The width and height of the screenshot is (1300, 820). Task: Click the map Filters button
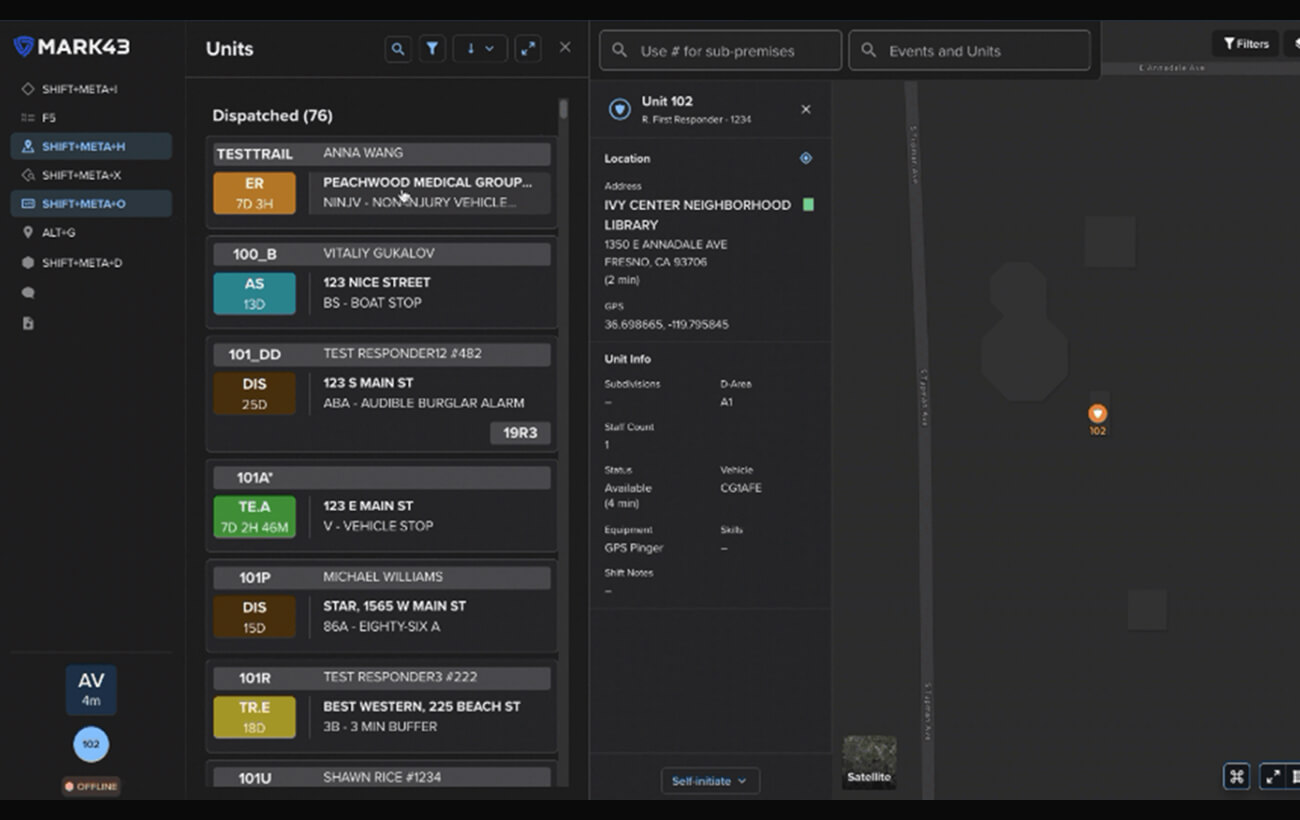click(x=1245, y=44)
